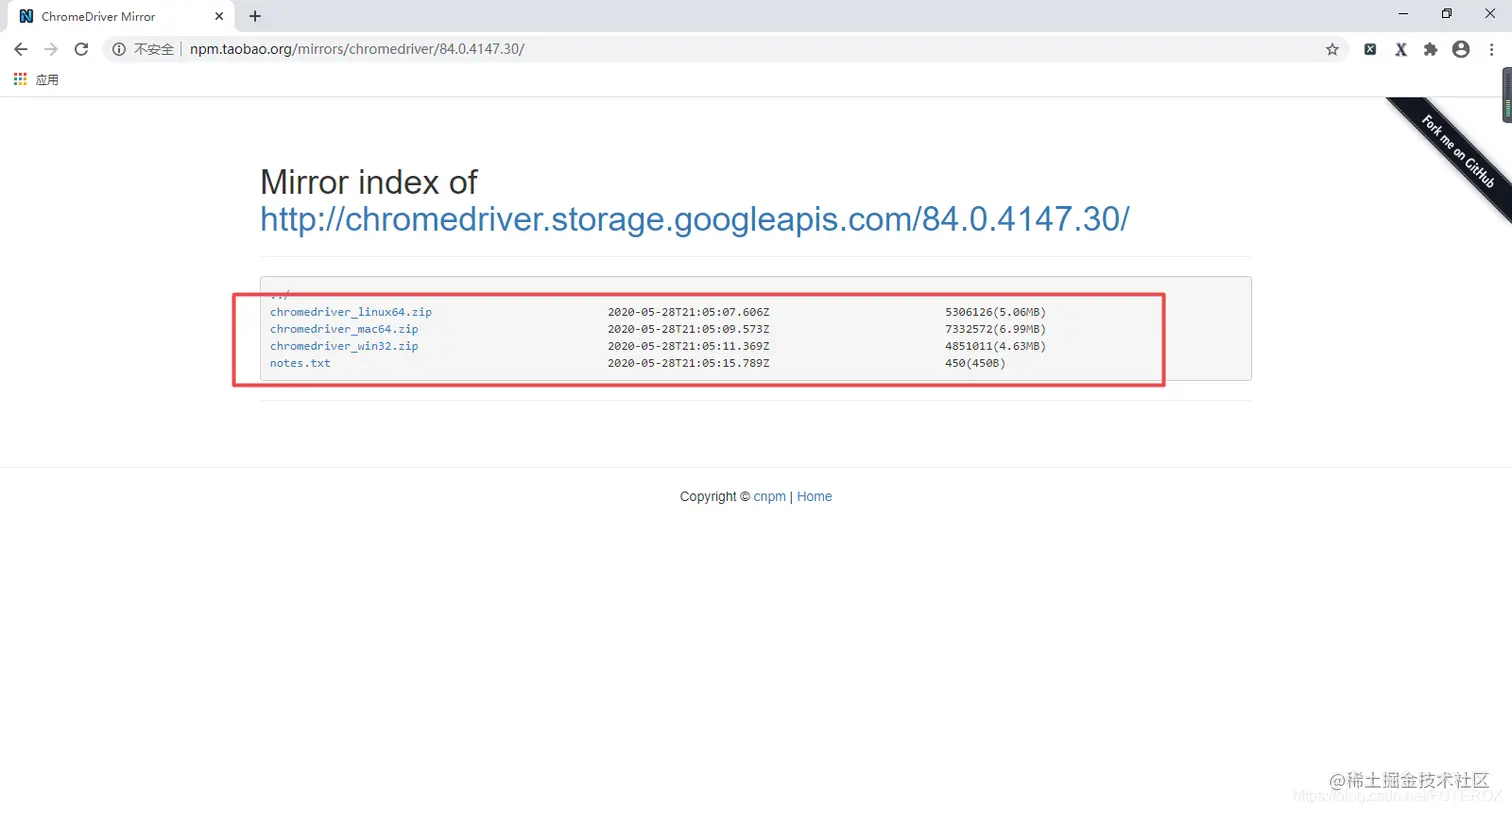Click the Fork me on GitHub ribbon
This screenshot has width=1512, height=813.
1457,152
